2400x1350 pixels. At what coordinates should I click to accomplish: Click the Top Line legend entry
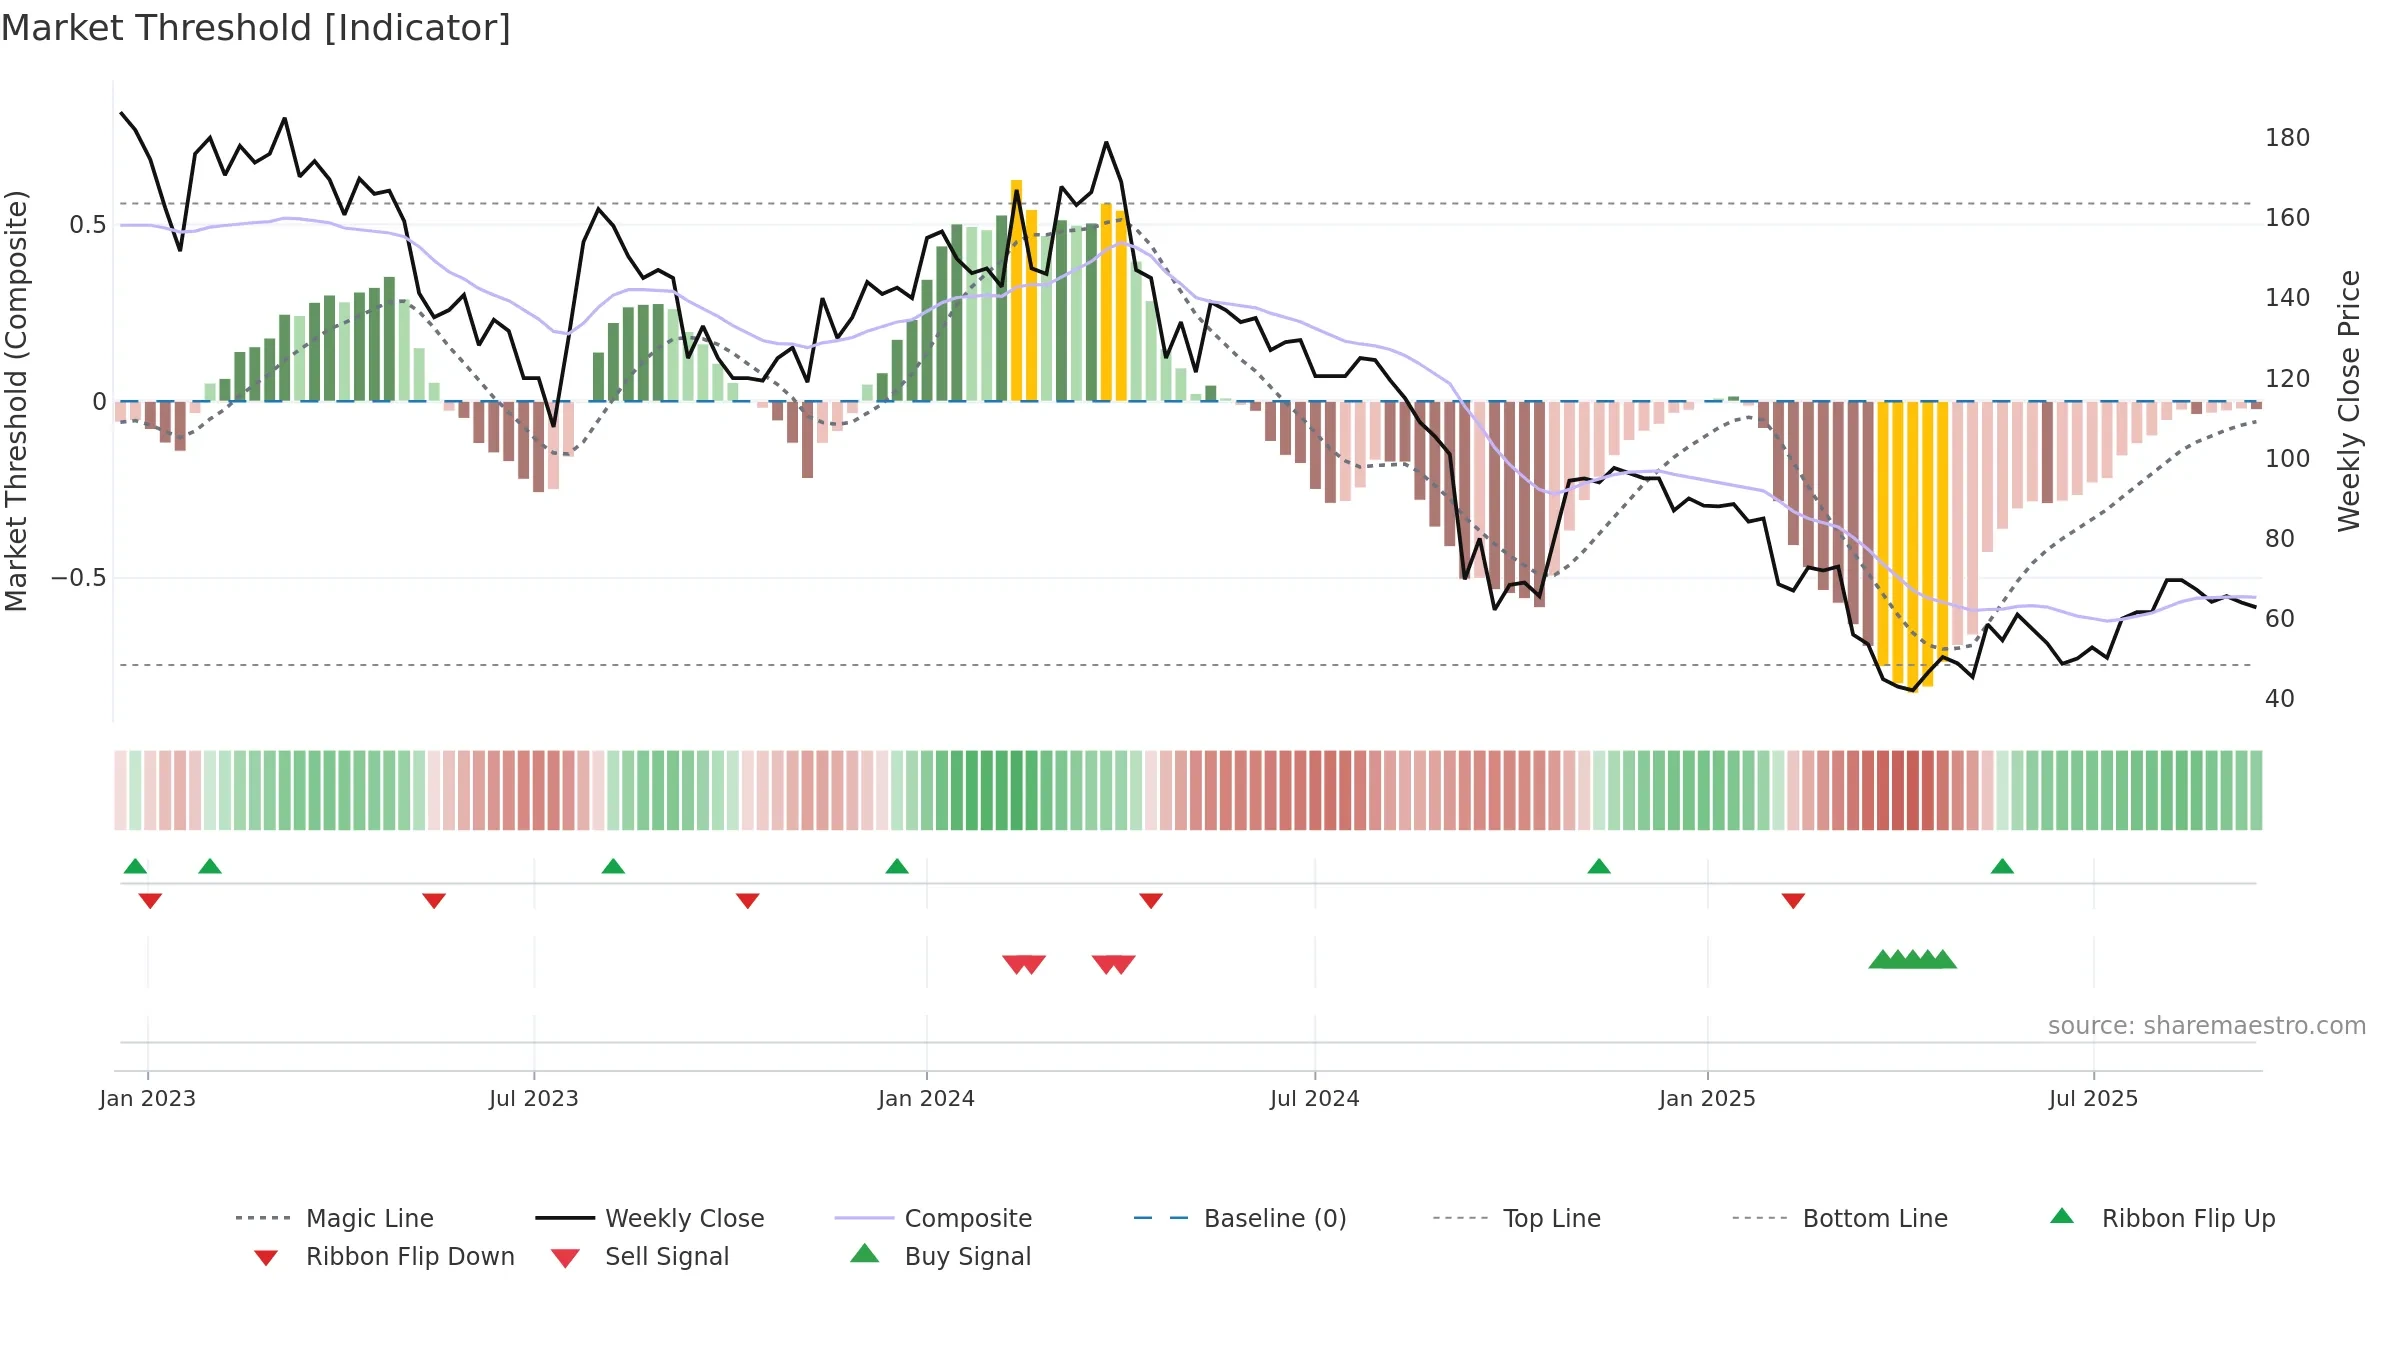(x=1516, y=1218)
